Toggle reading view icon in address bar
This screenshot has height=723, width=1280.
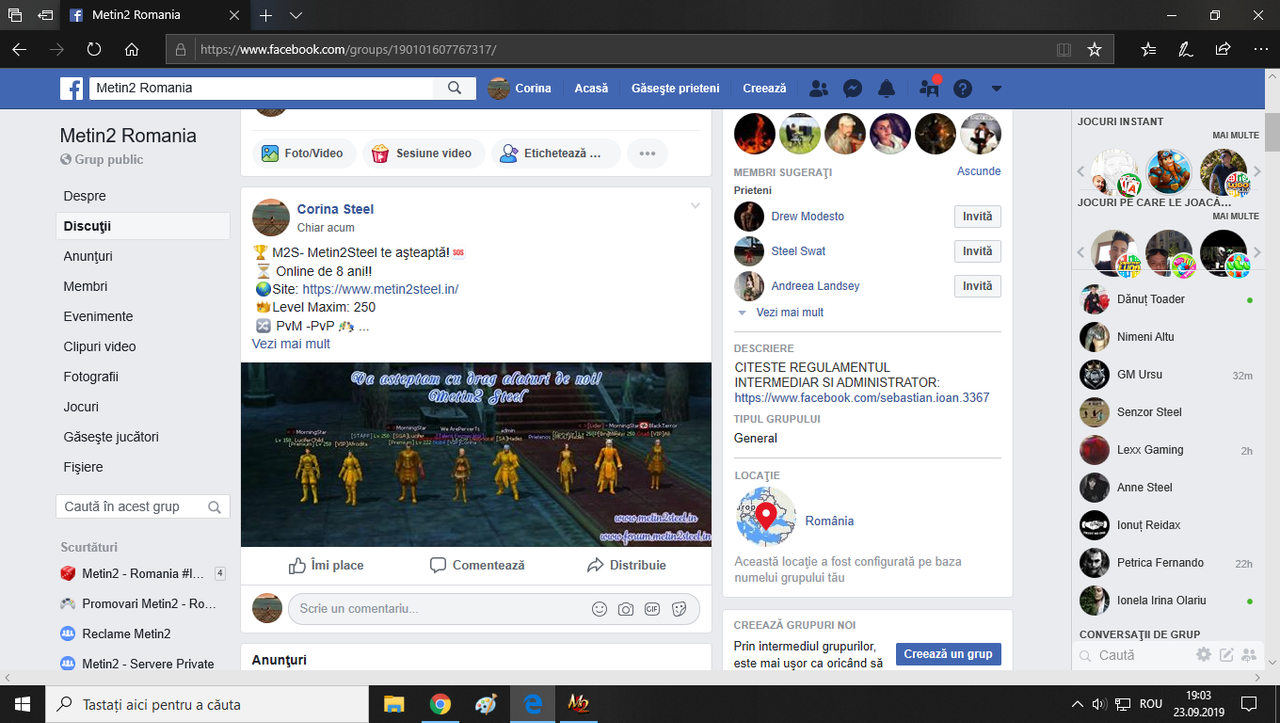(1064, 49)
